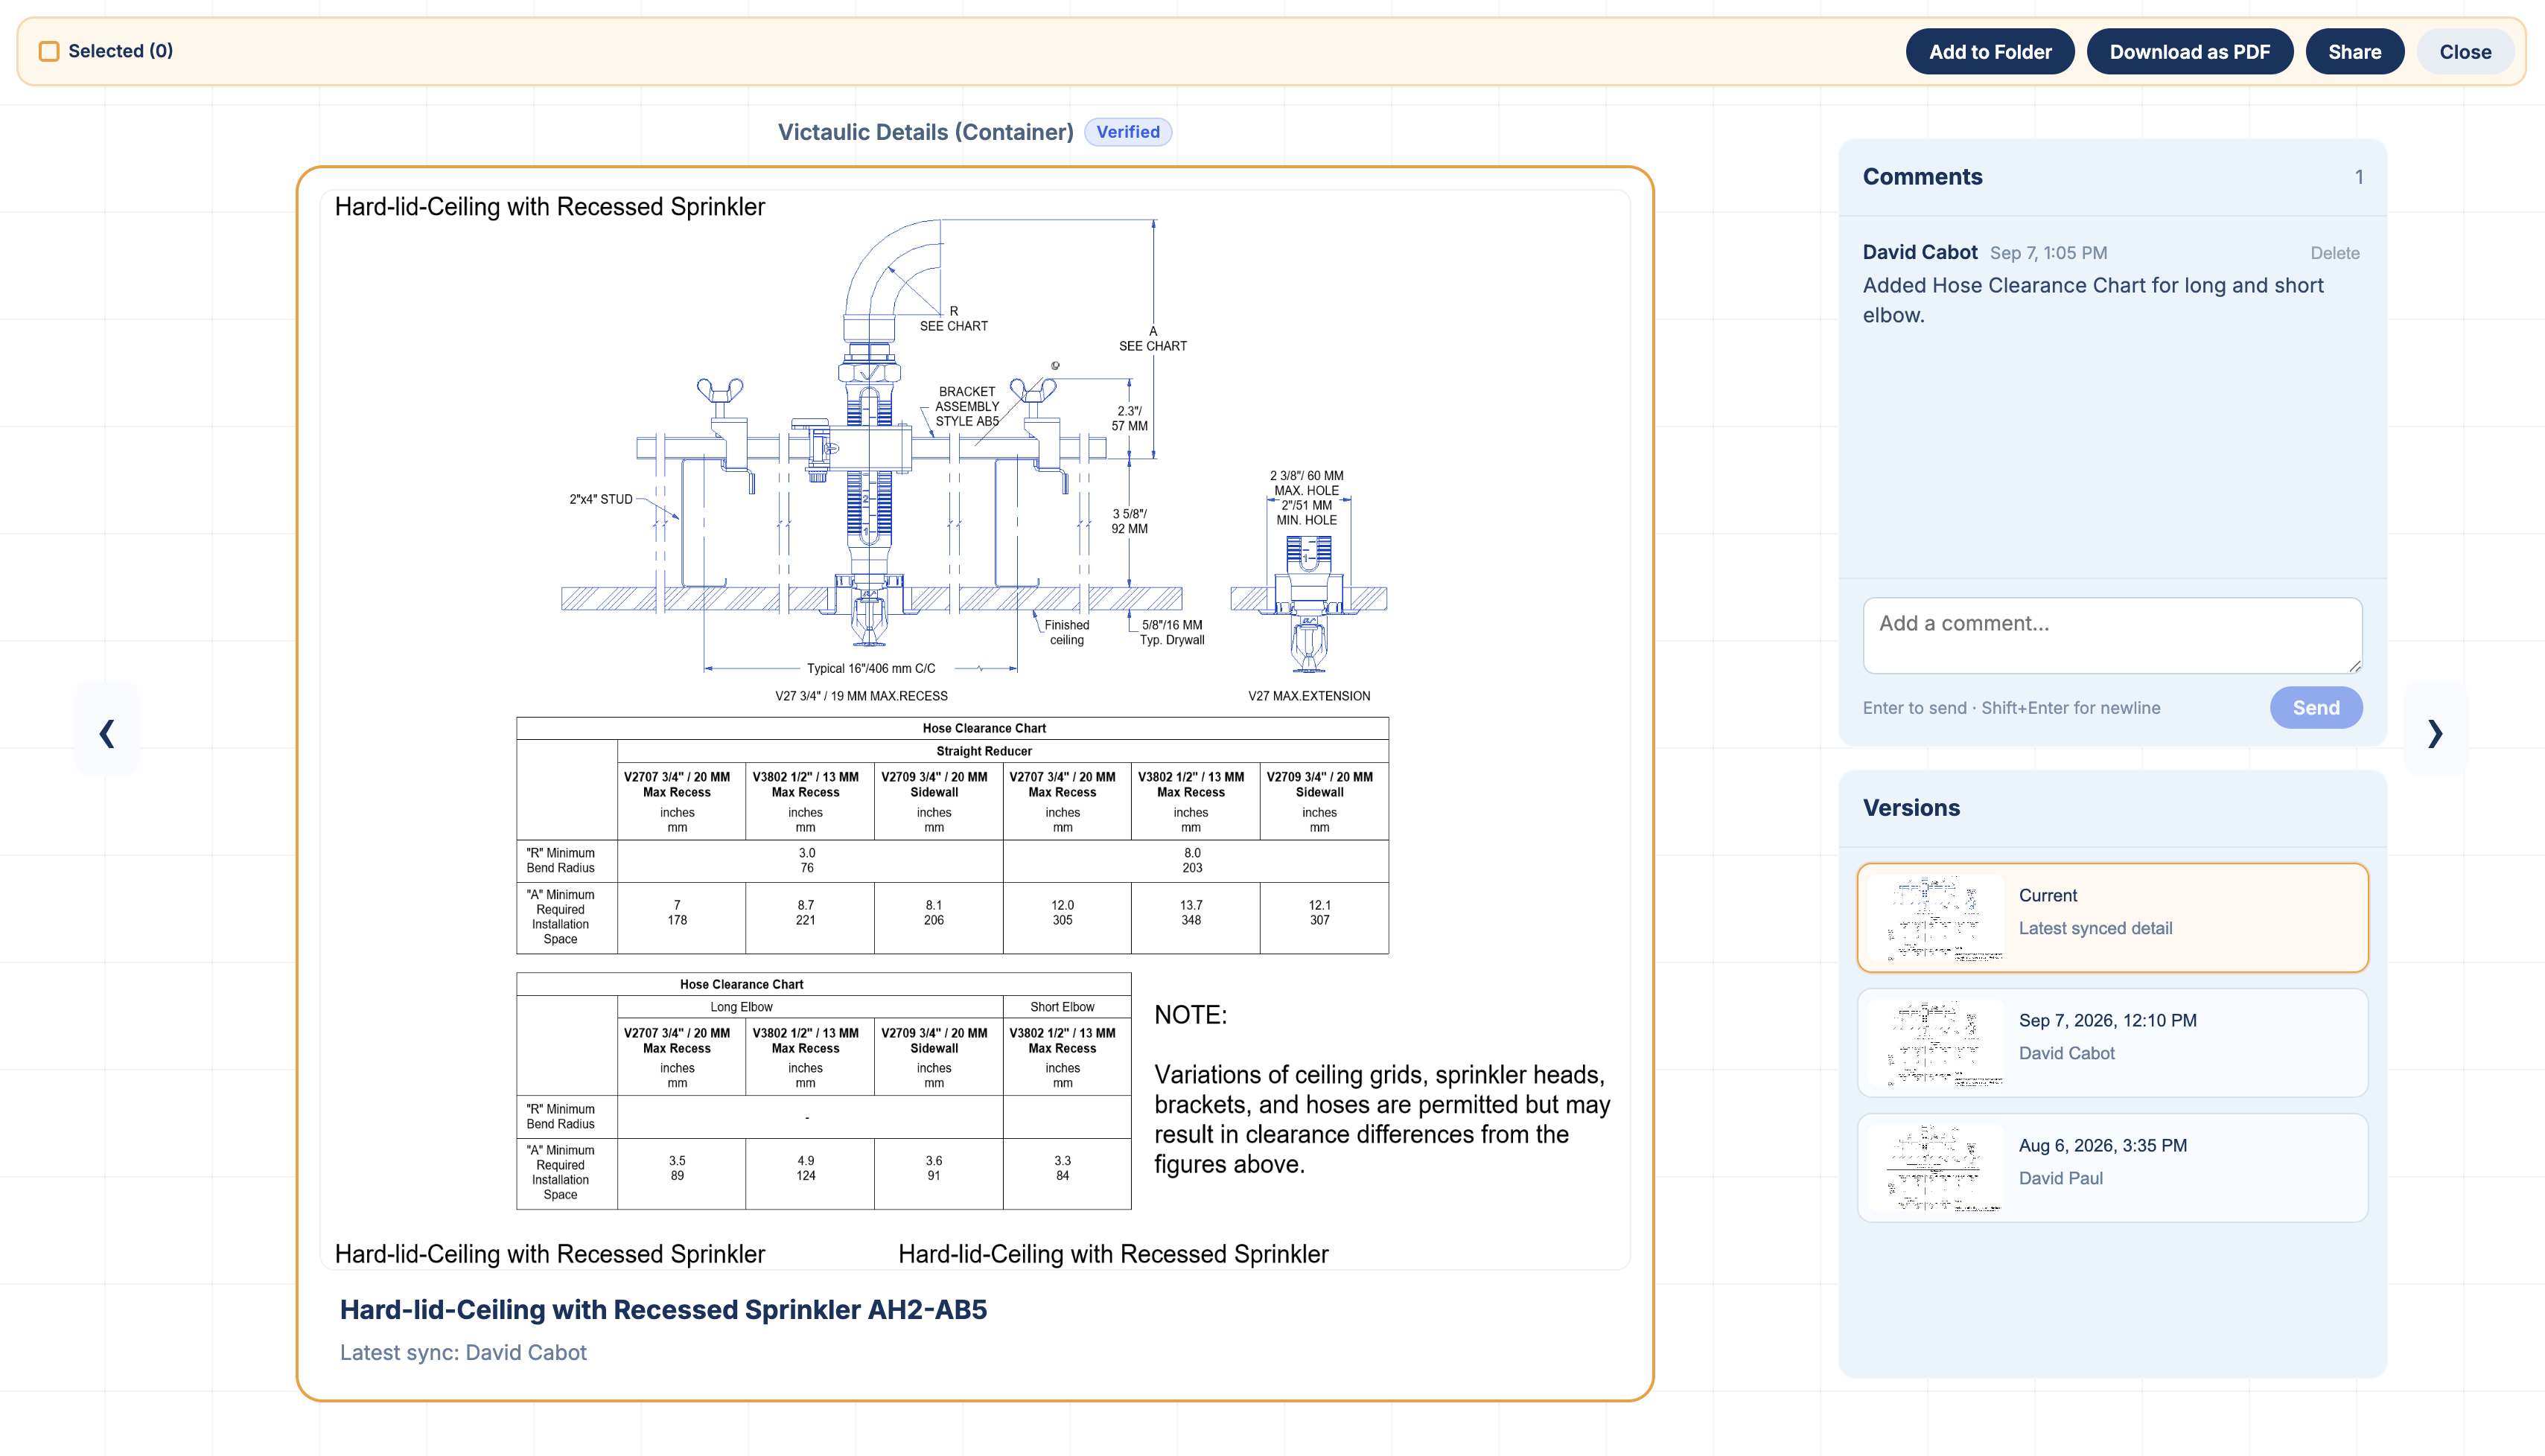This screenshot has height=1456, width=2545.
Task: Click the 'Enter to send · Shift+Enter for newline' hint
Action: point(2011,708)
